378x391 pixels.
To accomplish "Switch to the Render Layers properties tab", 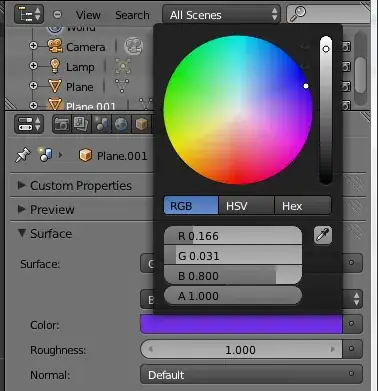I will [x=81, y=124].
